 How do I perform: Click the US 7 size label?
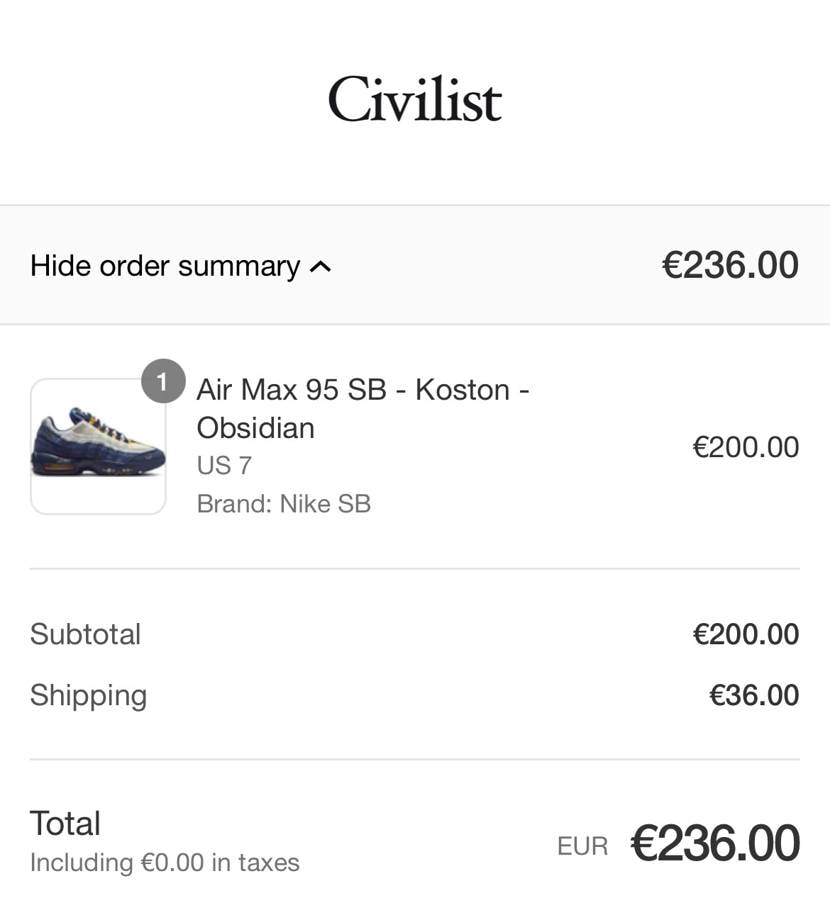(224, 466)
